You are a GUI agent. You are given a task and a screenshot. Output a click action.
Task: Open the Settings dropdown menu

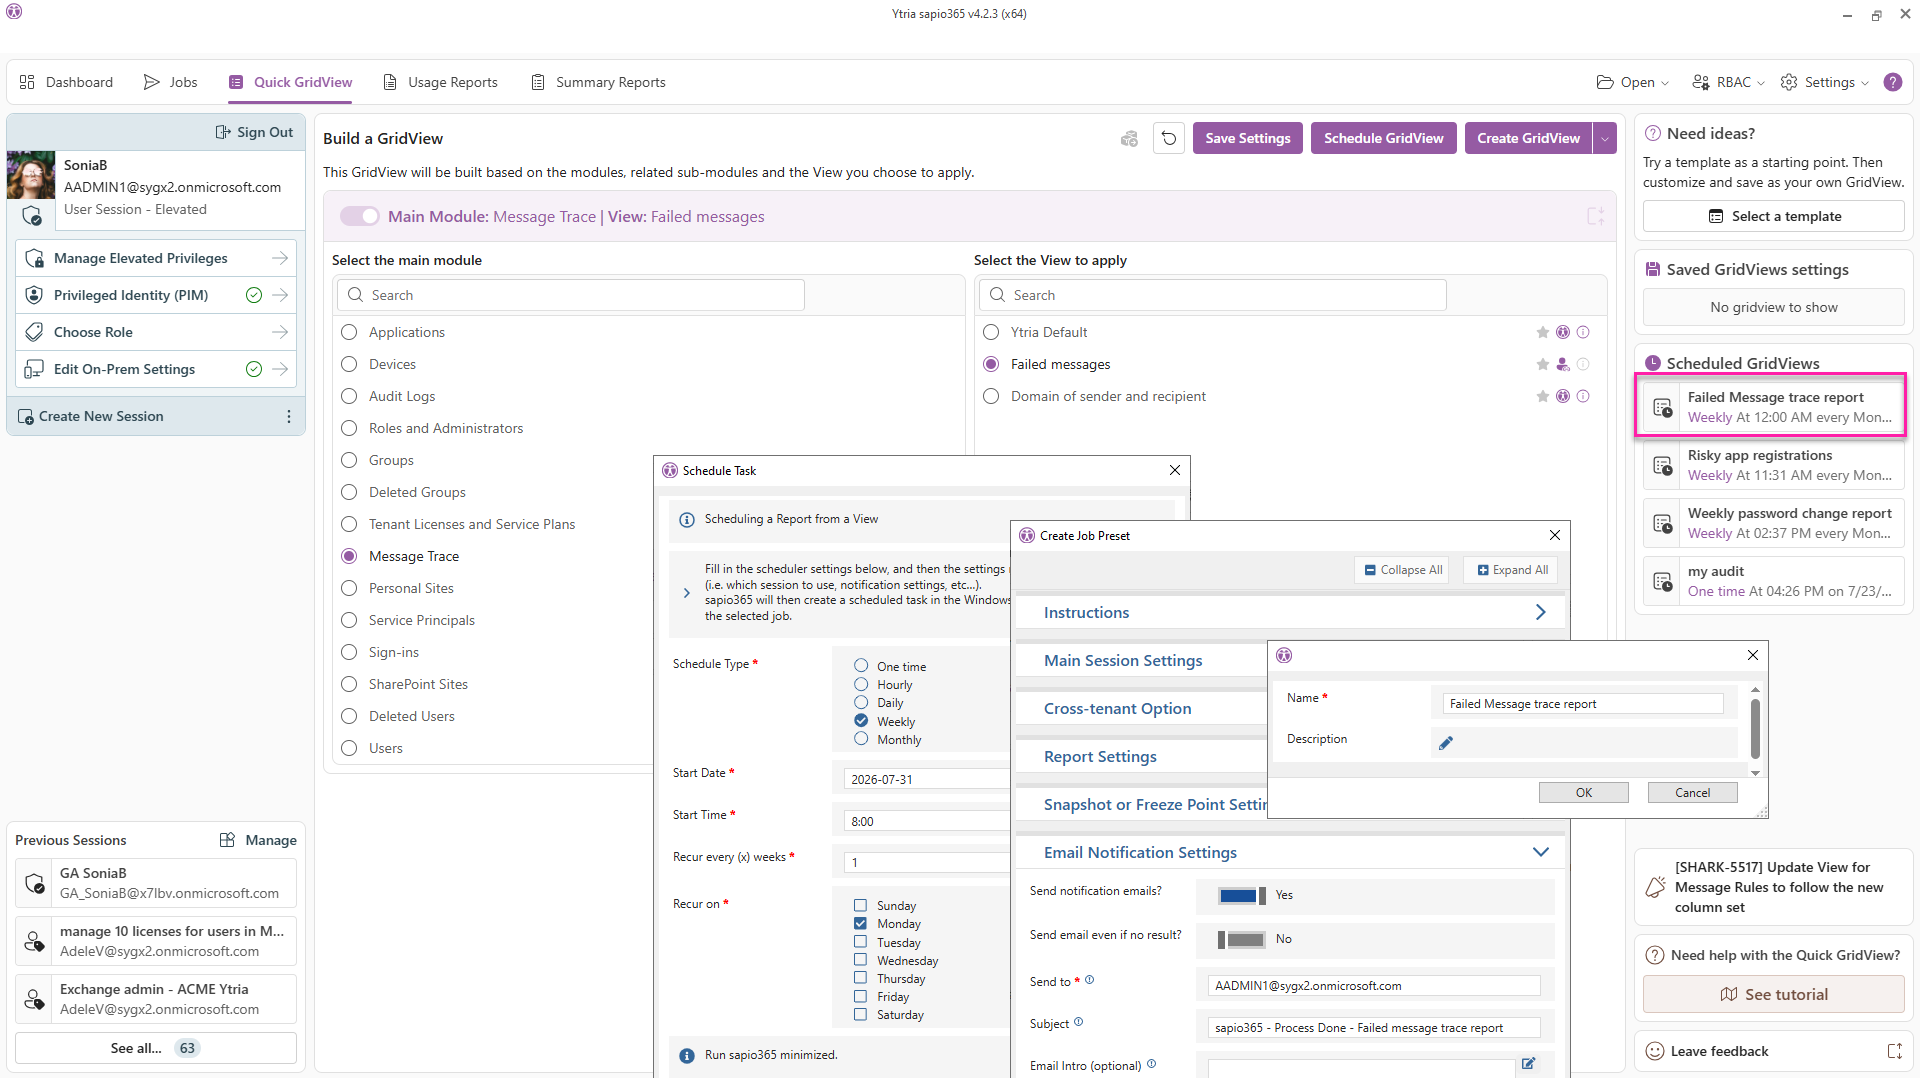(1825, 82)
